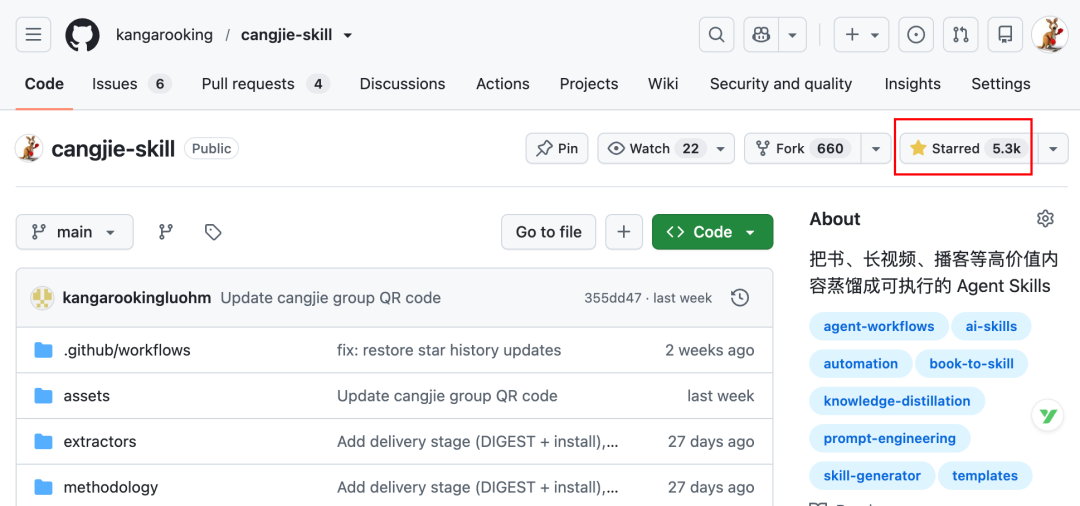Open the Pull requests tab

(x=265, y=84)
